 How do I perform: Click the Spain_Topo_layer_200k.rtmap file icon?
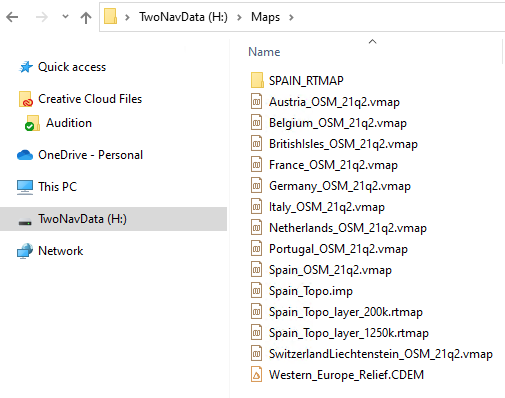256,311
